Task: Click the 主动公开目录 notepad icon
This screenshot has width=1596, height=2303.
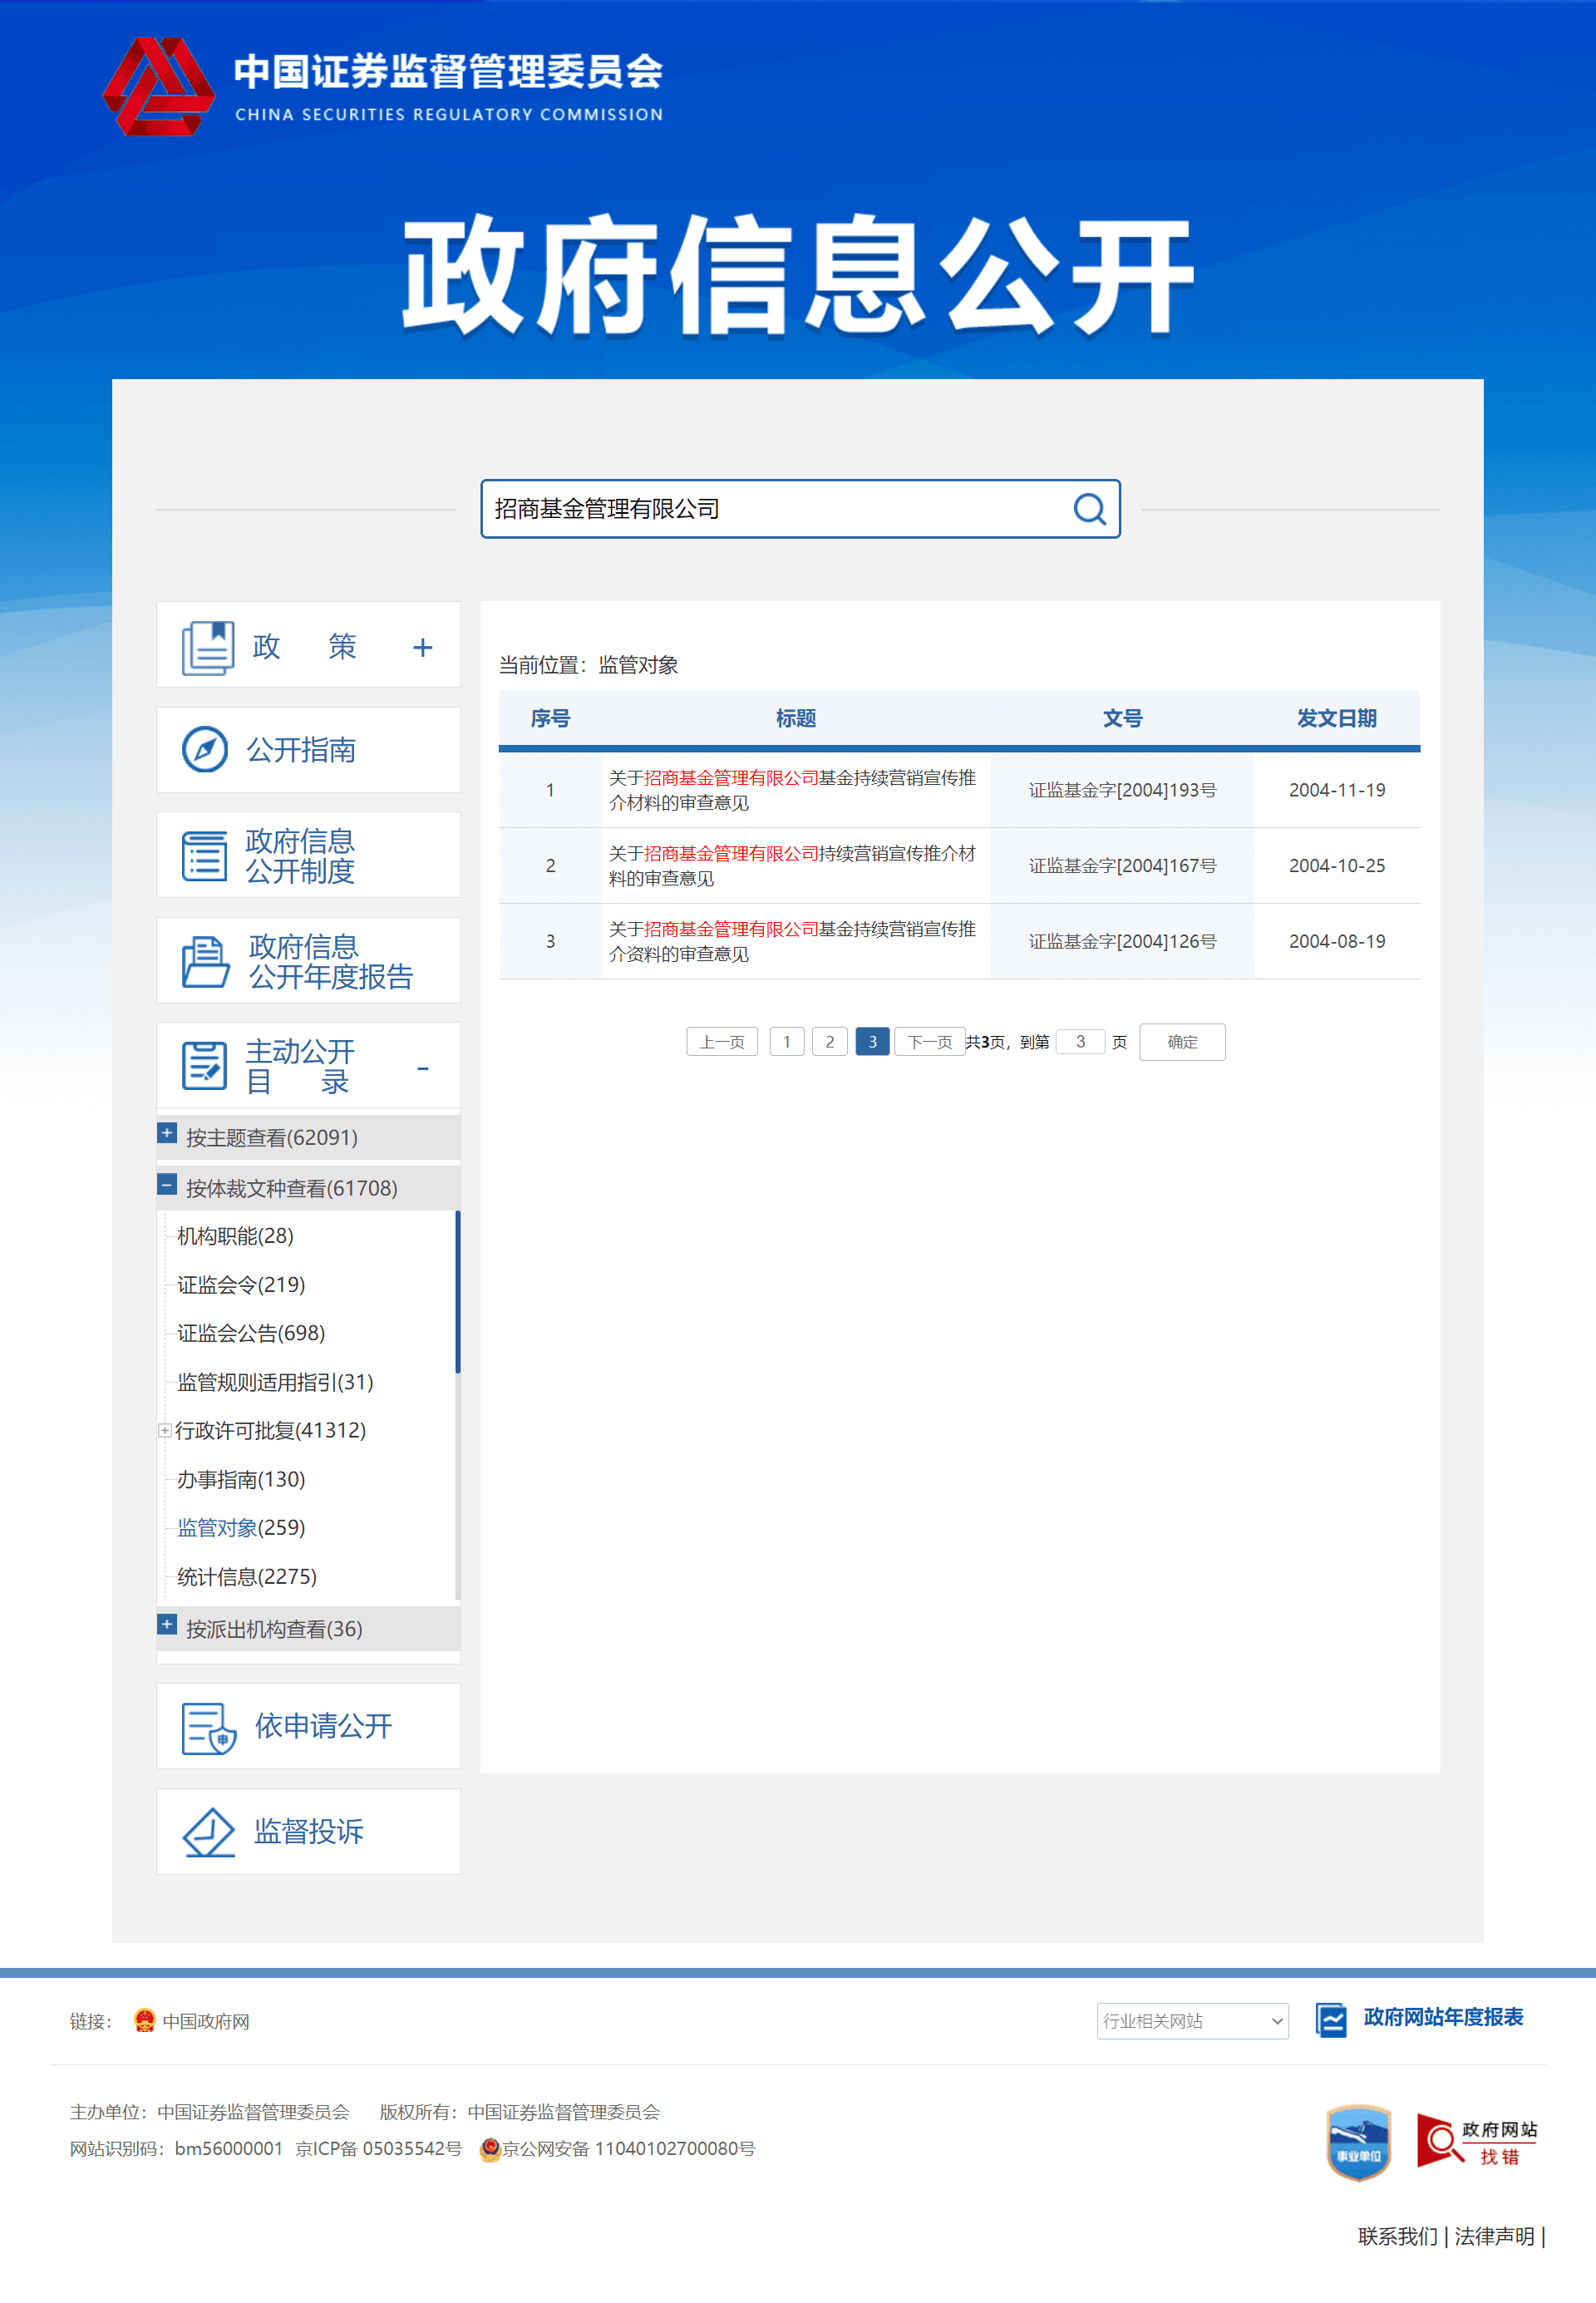Action: click(205, 1065)
